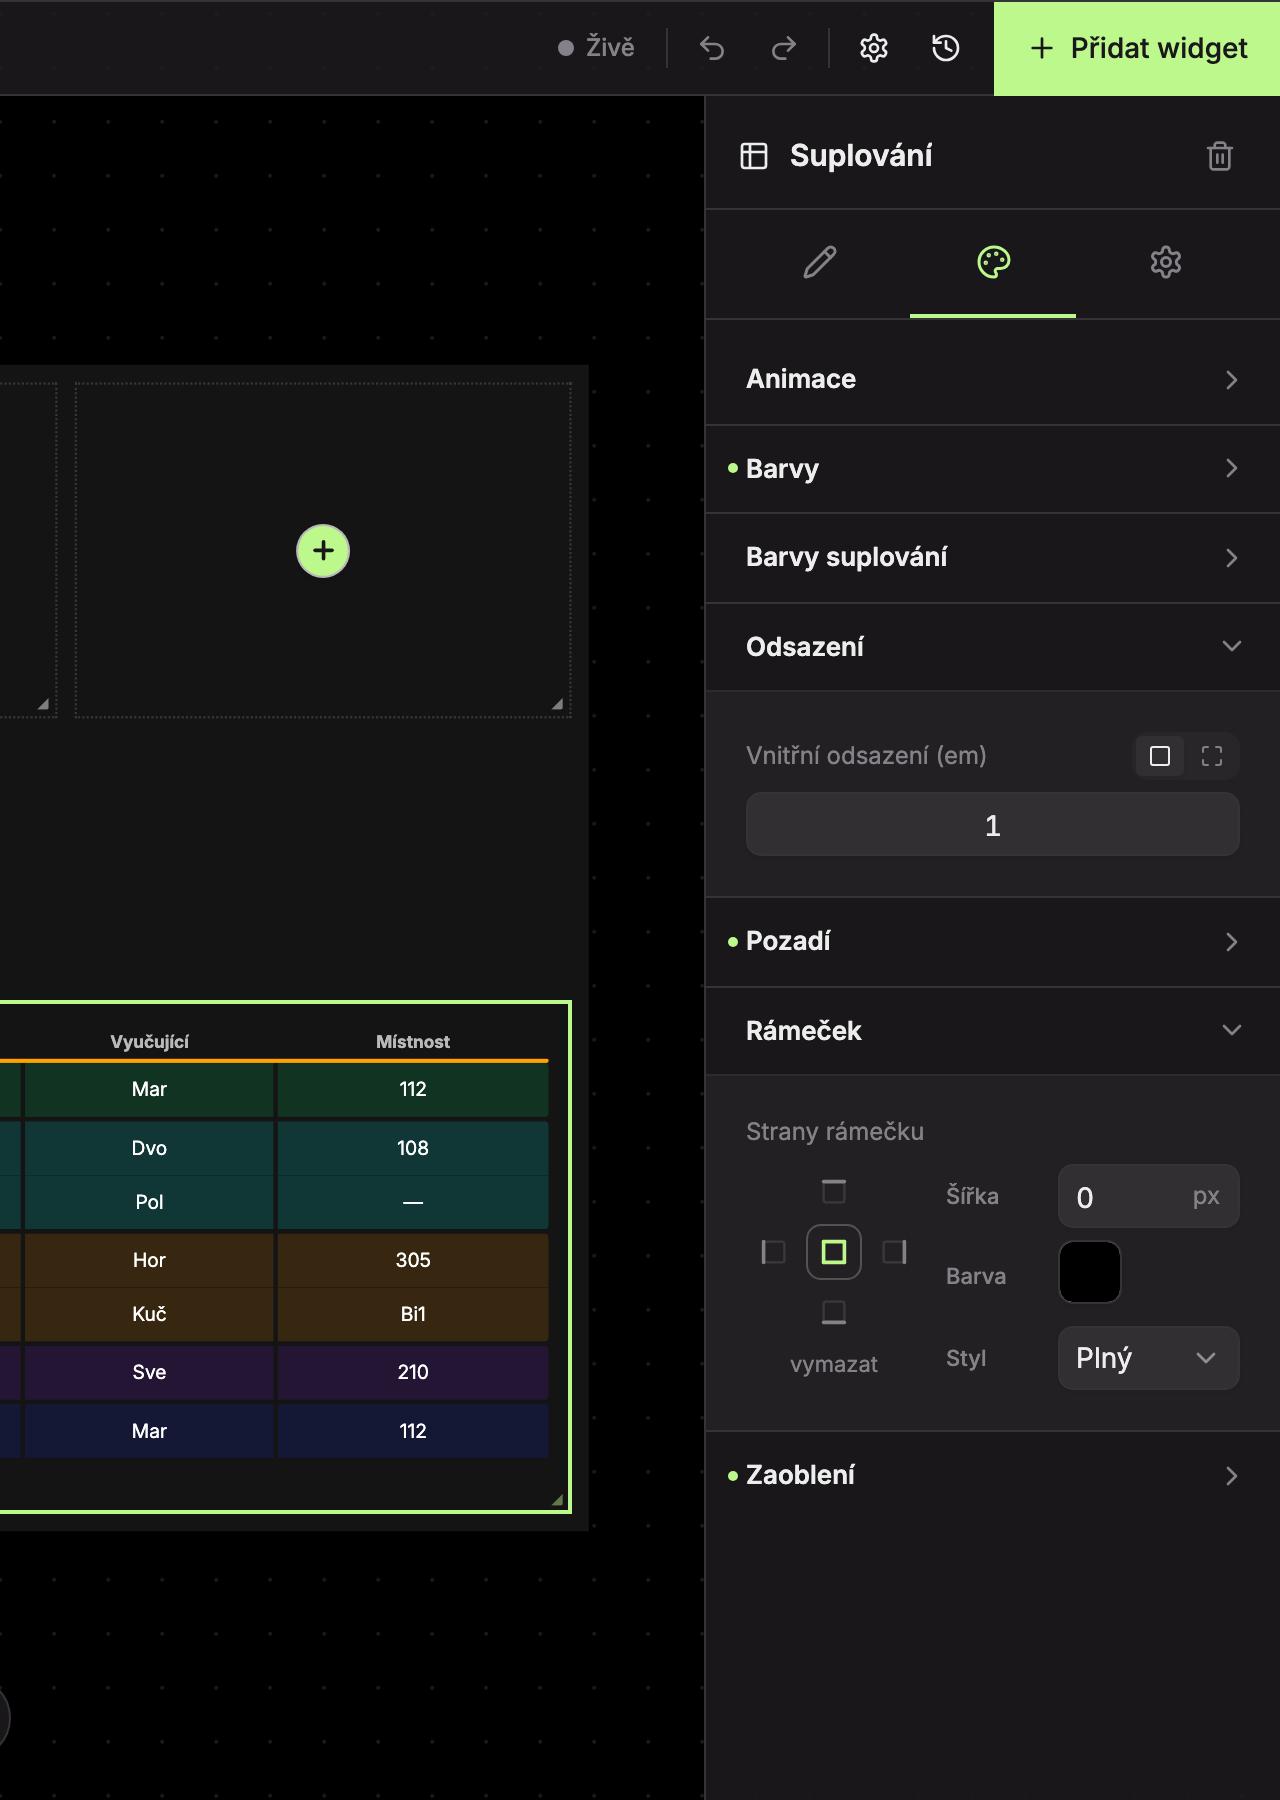1280x1800 pixels.
Task: Switch to the gear settings tab in panel
Action: [1166, 263]
